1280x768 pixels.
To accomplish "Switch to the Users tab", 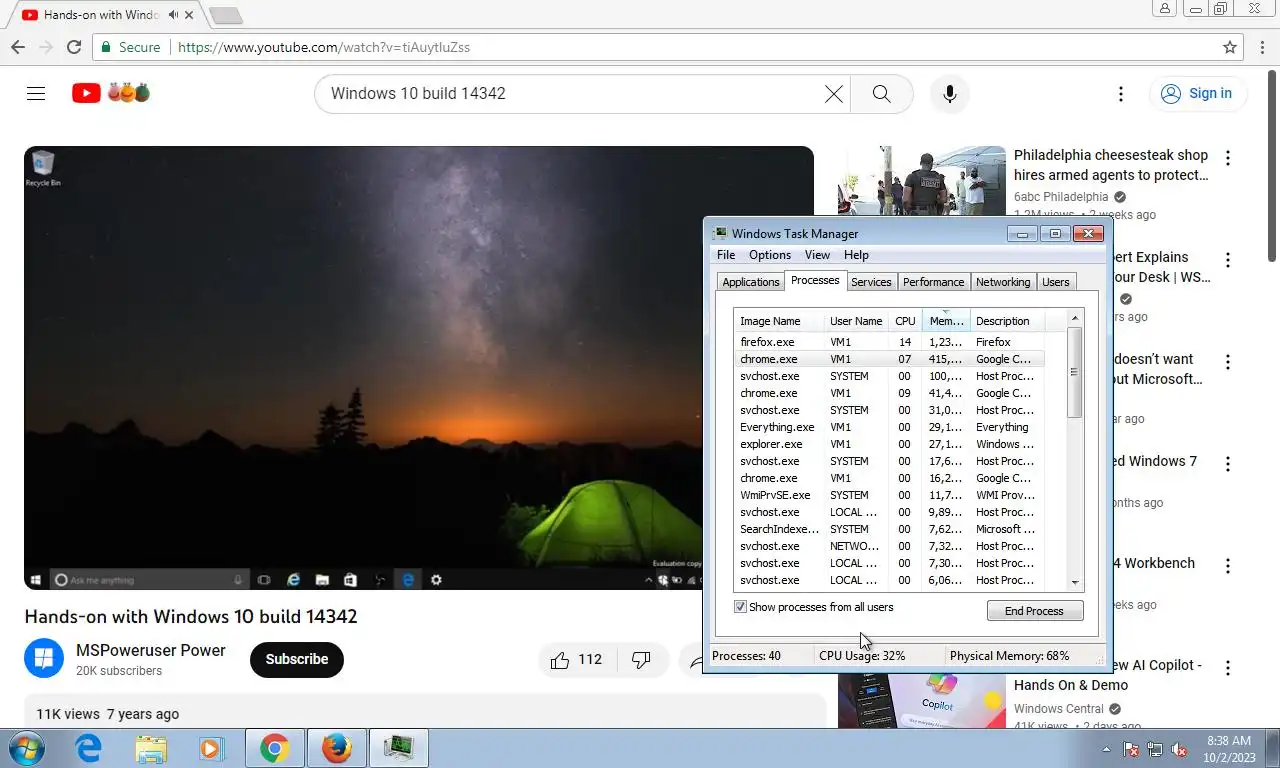I will click(x=1055, y=282).
